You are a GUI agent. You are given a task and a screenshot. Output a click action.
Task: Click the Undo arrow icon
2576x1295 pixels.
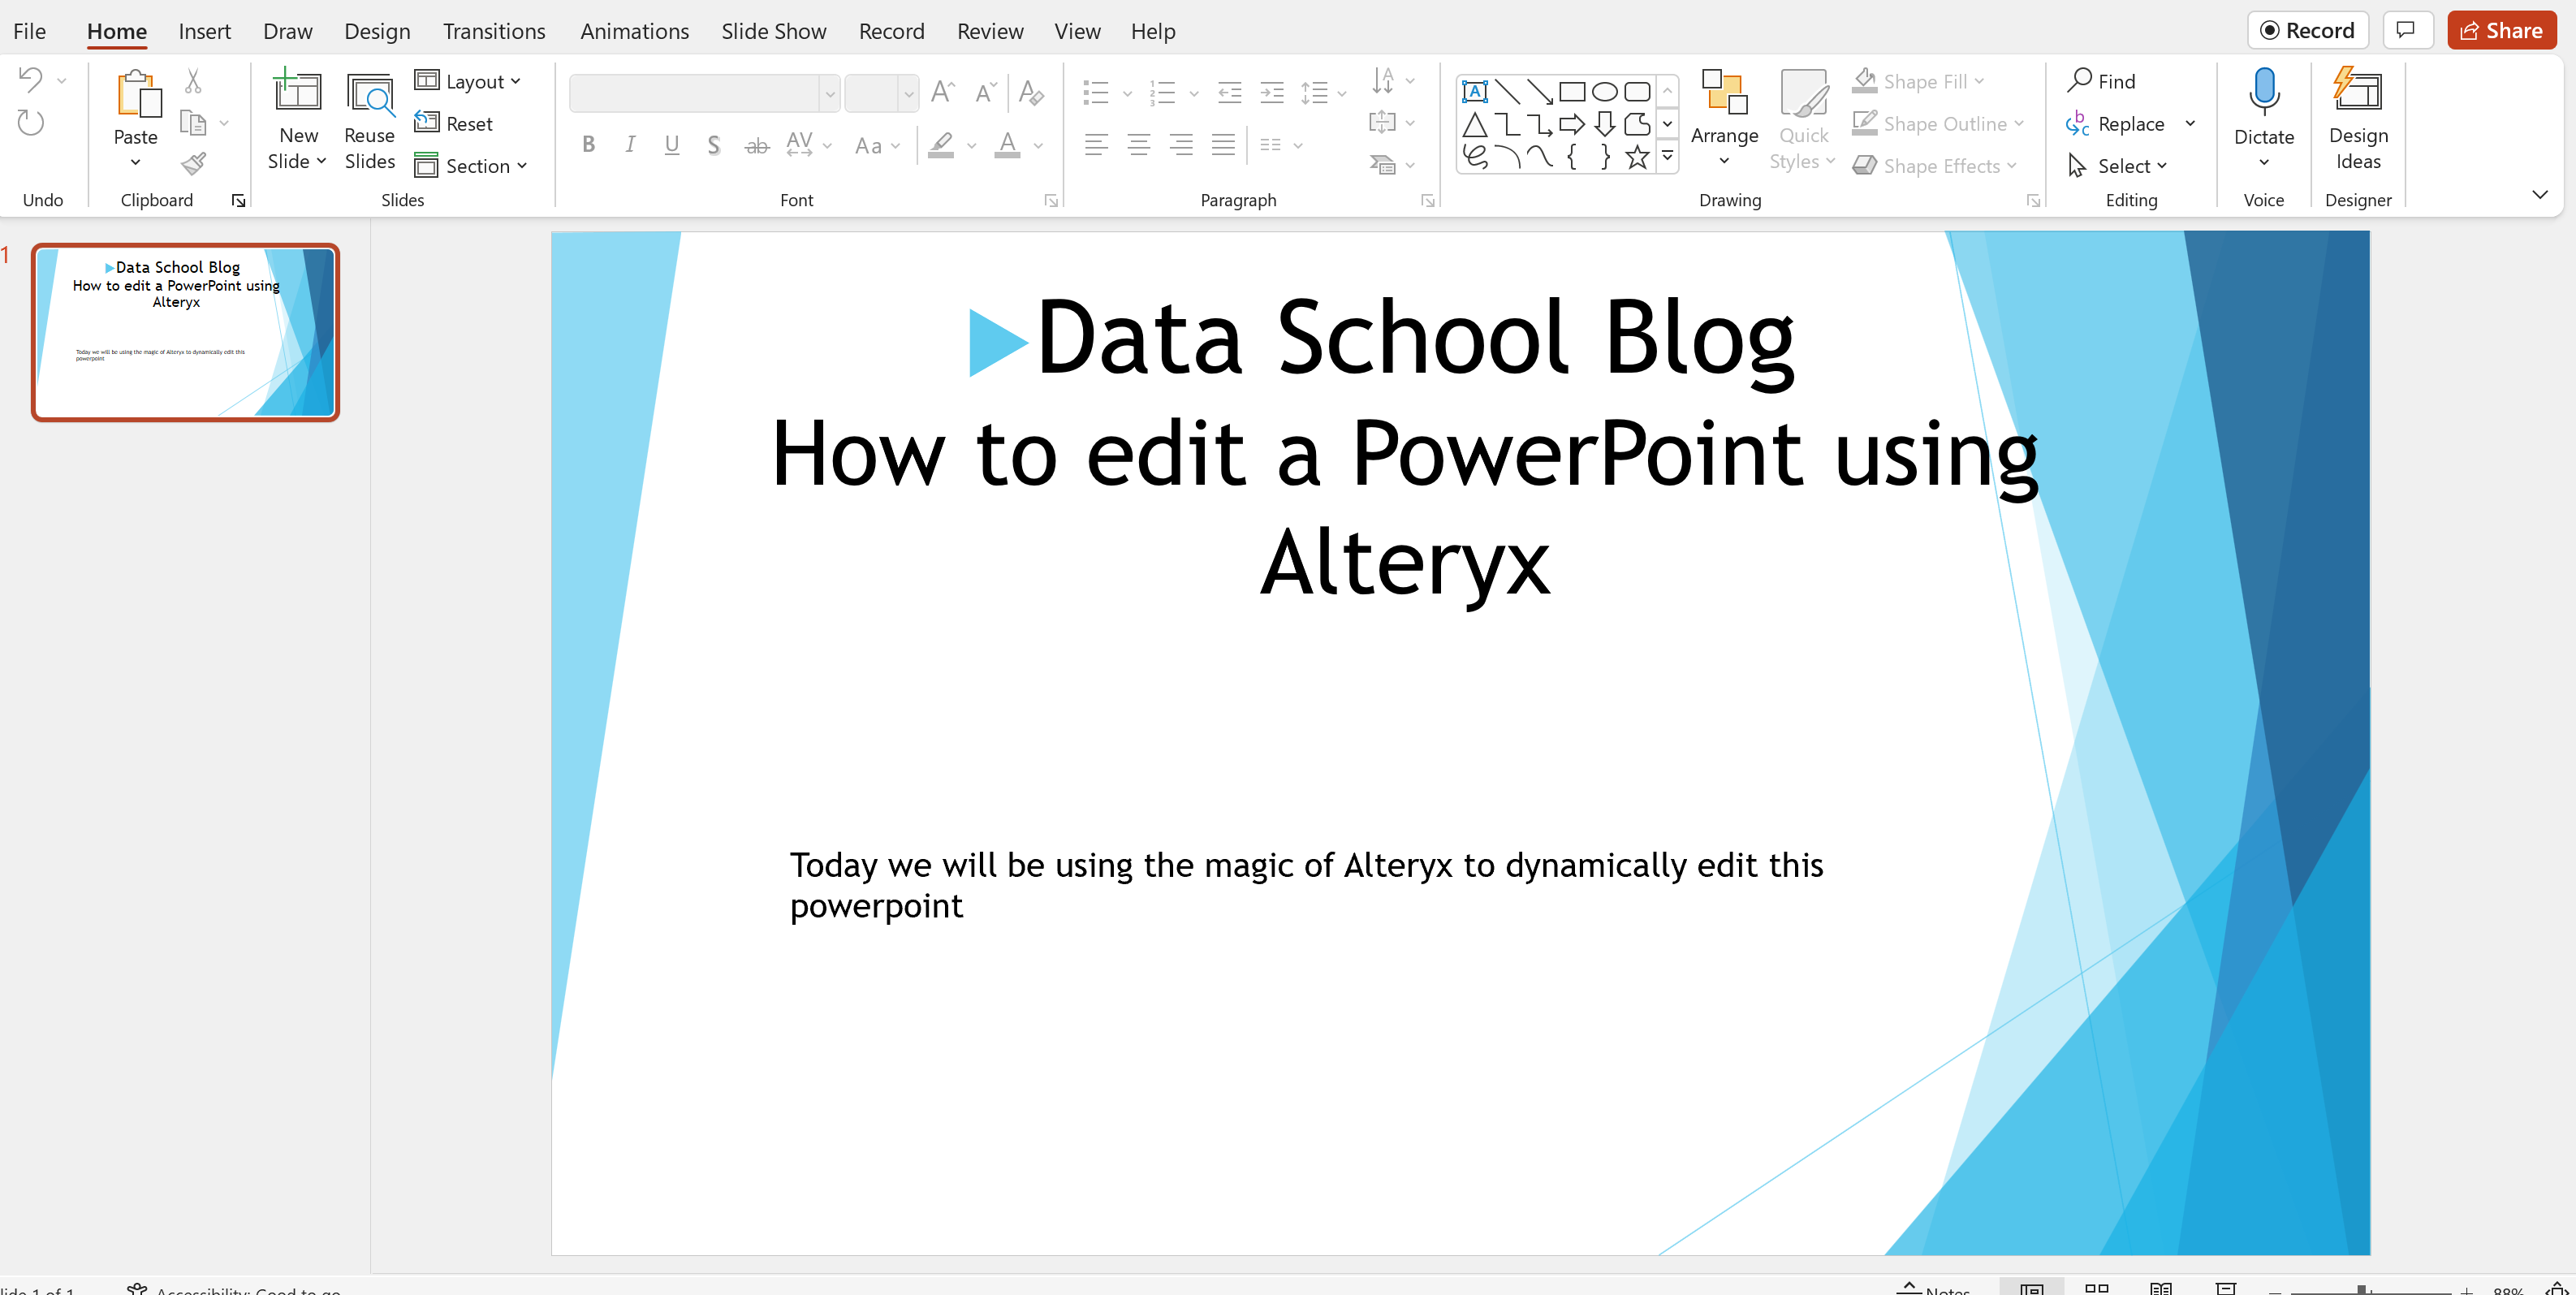tap(30, 79)
